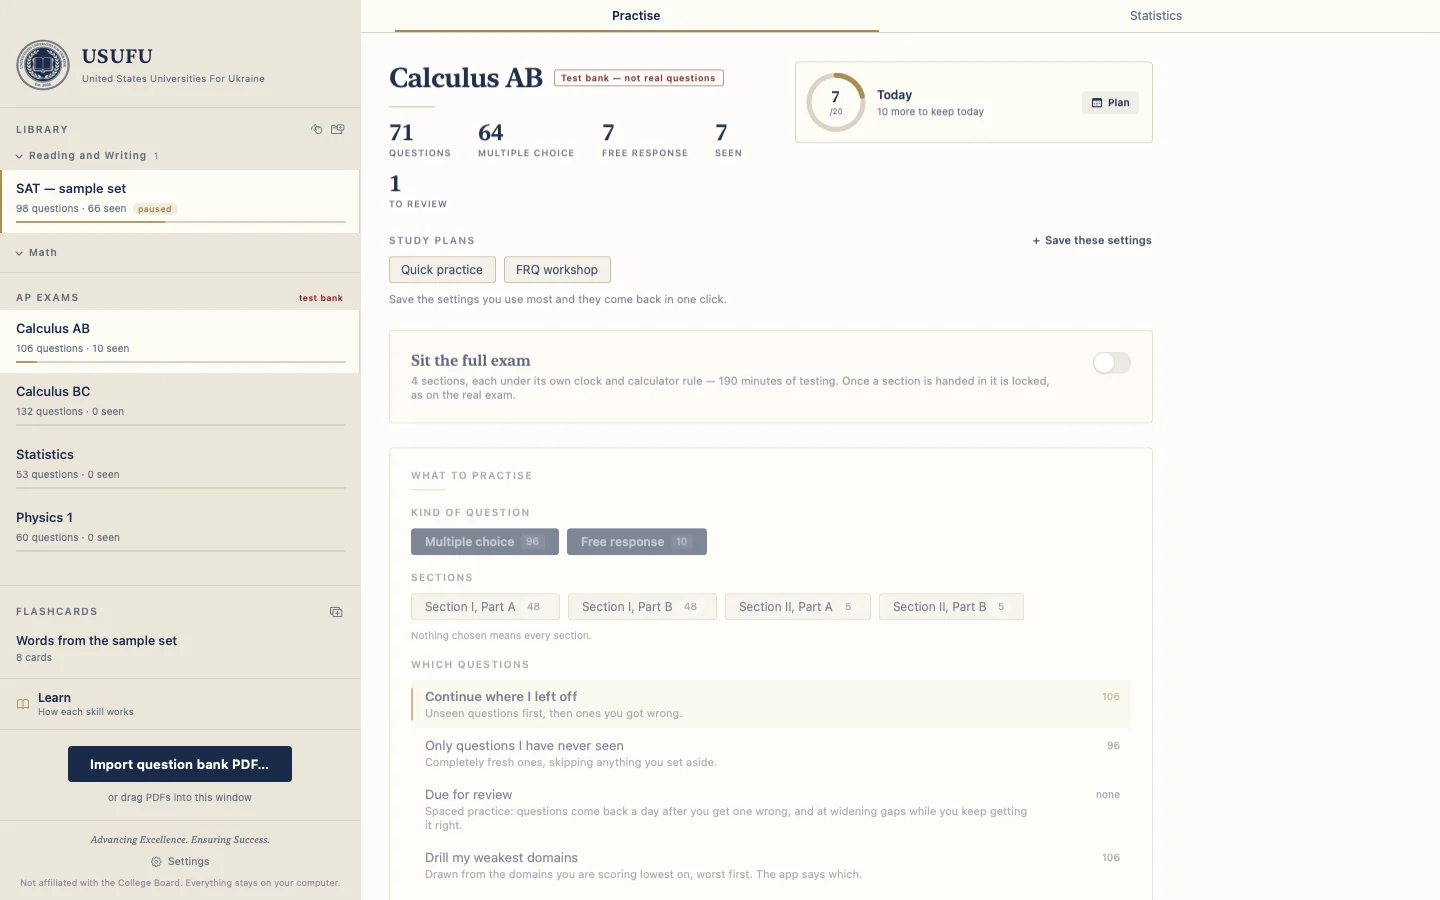Open Words from the sample set flashcards
This screenshot has width=1440, height=900.
[180, 648]
